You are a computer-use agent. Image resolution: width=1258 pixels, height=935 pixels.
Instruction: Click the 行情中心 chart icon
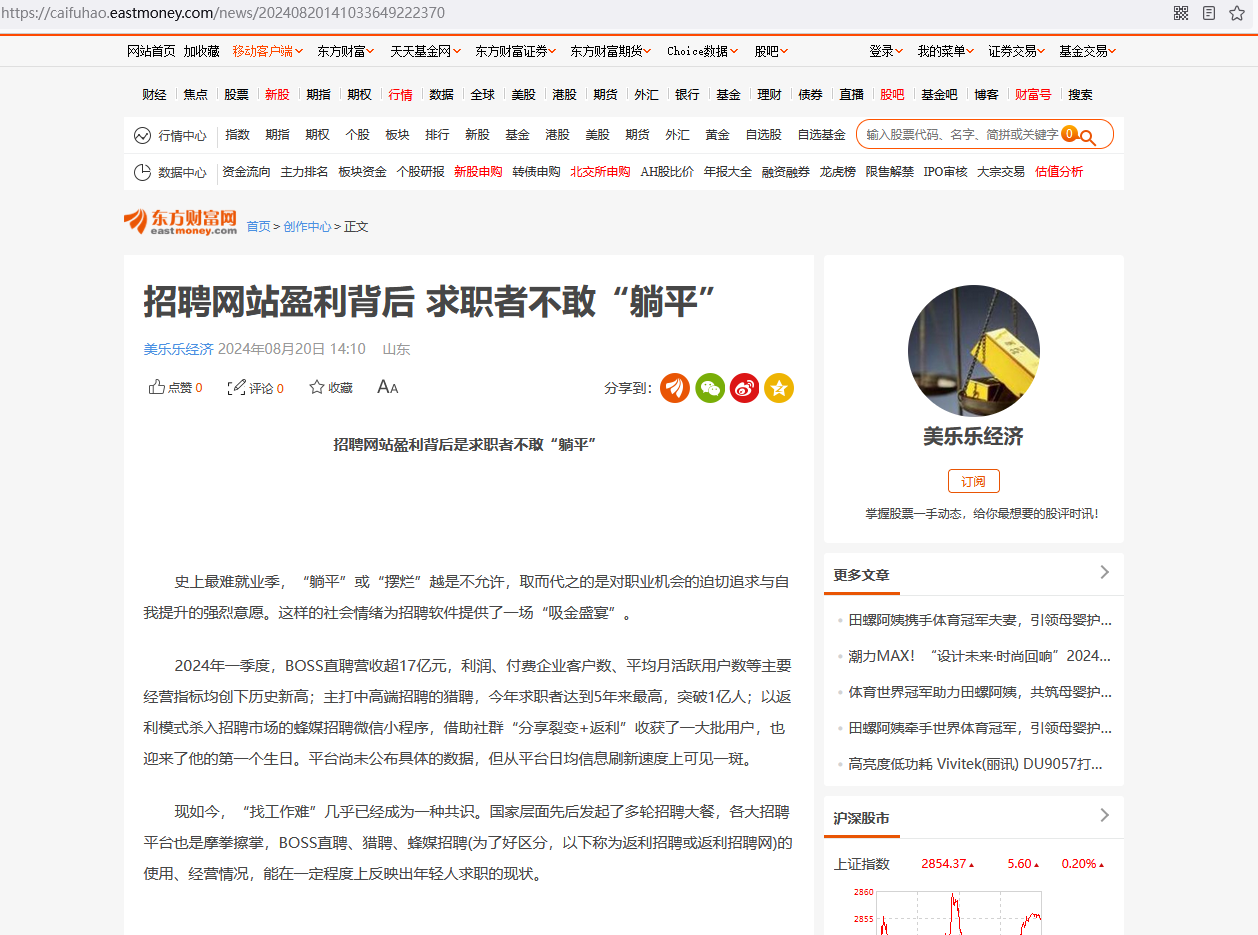[142, 135]
